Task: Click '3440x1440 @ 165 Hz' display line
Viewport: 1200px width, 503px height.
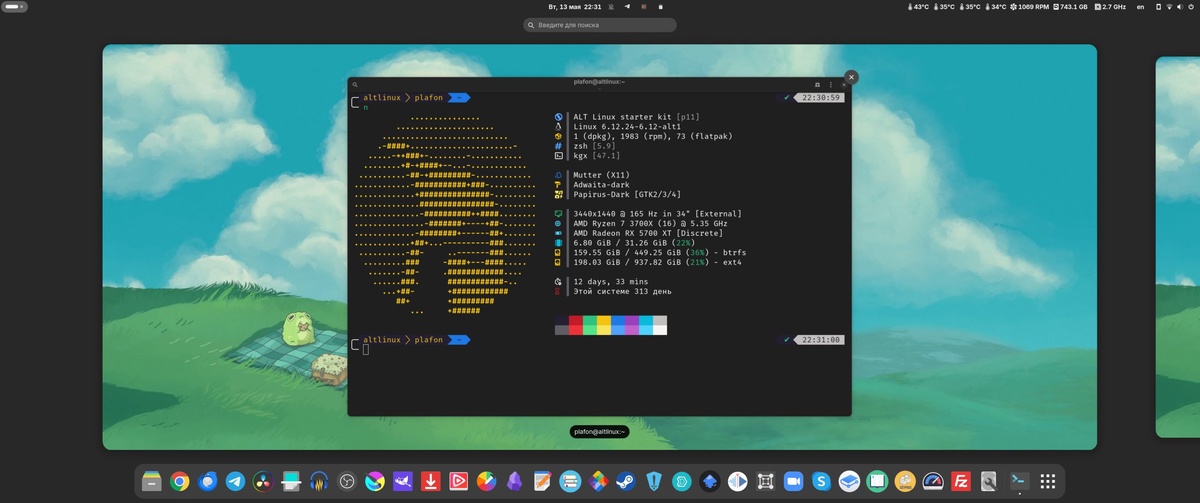Action: tap(655, 214)
